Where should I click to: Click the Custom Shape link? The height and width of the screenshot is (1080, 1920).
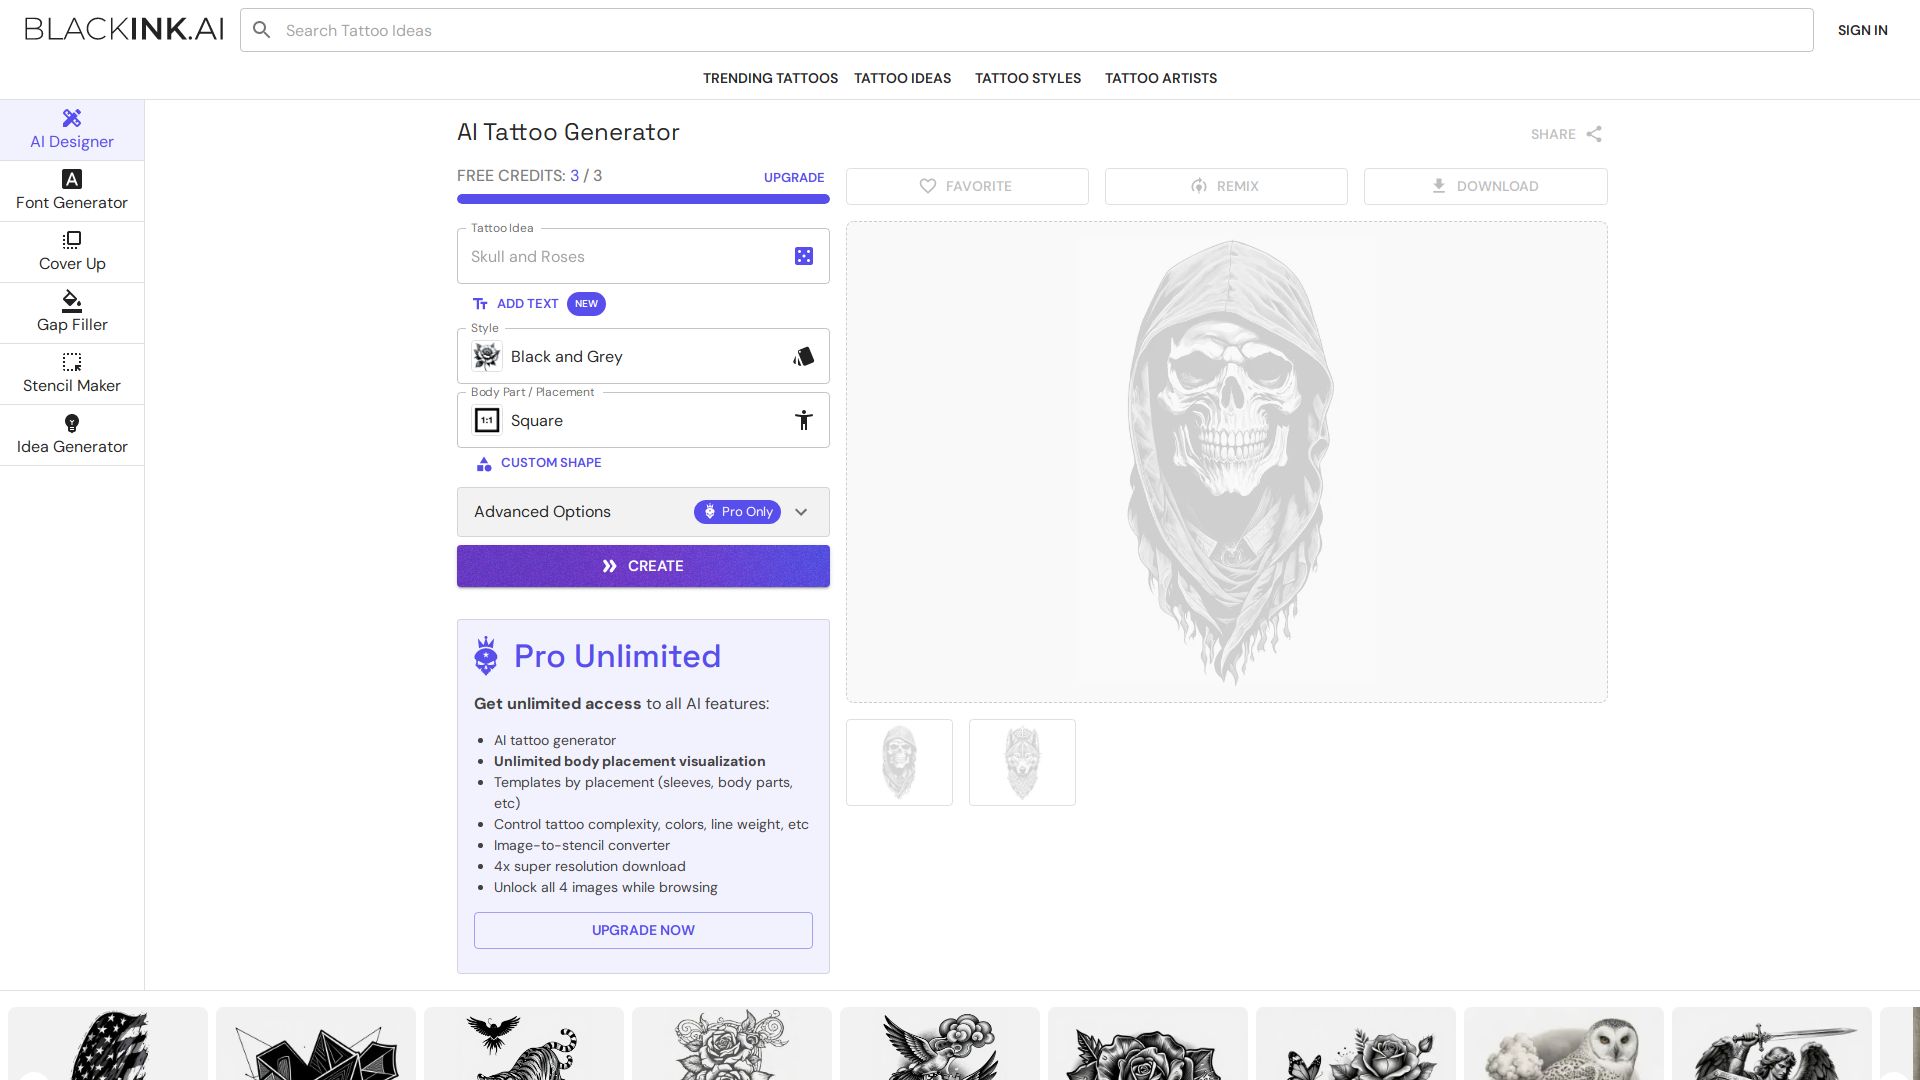click(550, 463)
